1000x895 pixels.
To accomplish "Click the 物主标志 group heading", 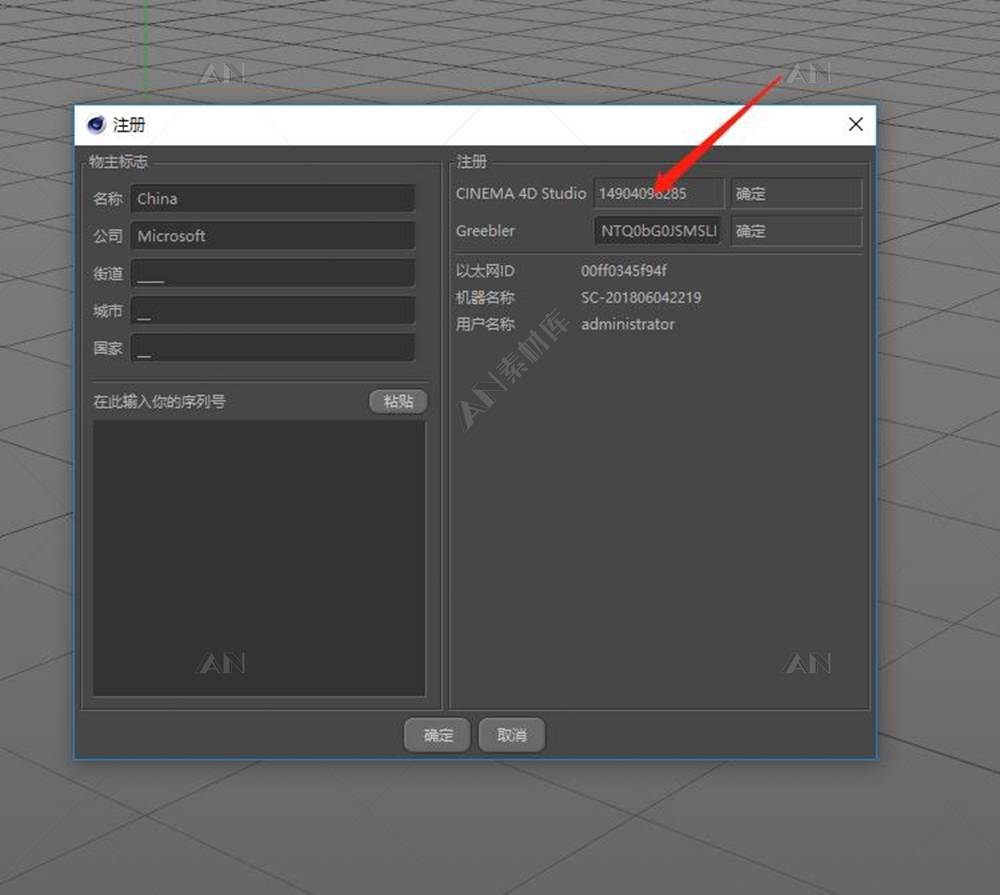I will [118, 161].
